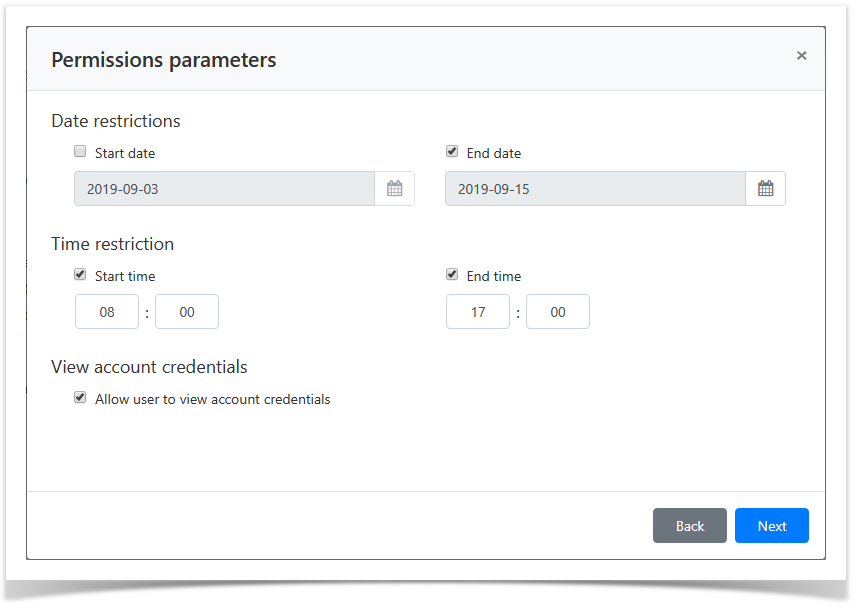860x609 pixels.
Task: Click the Start date field showing 2019-09-03
Action: pos(224,189)
